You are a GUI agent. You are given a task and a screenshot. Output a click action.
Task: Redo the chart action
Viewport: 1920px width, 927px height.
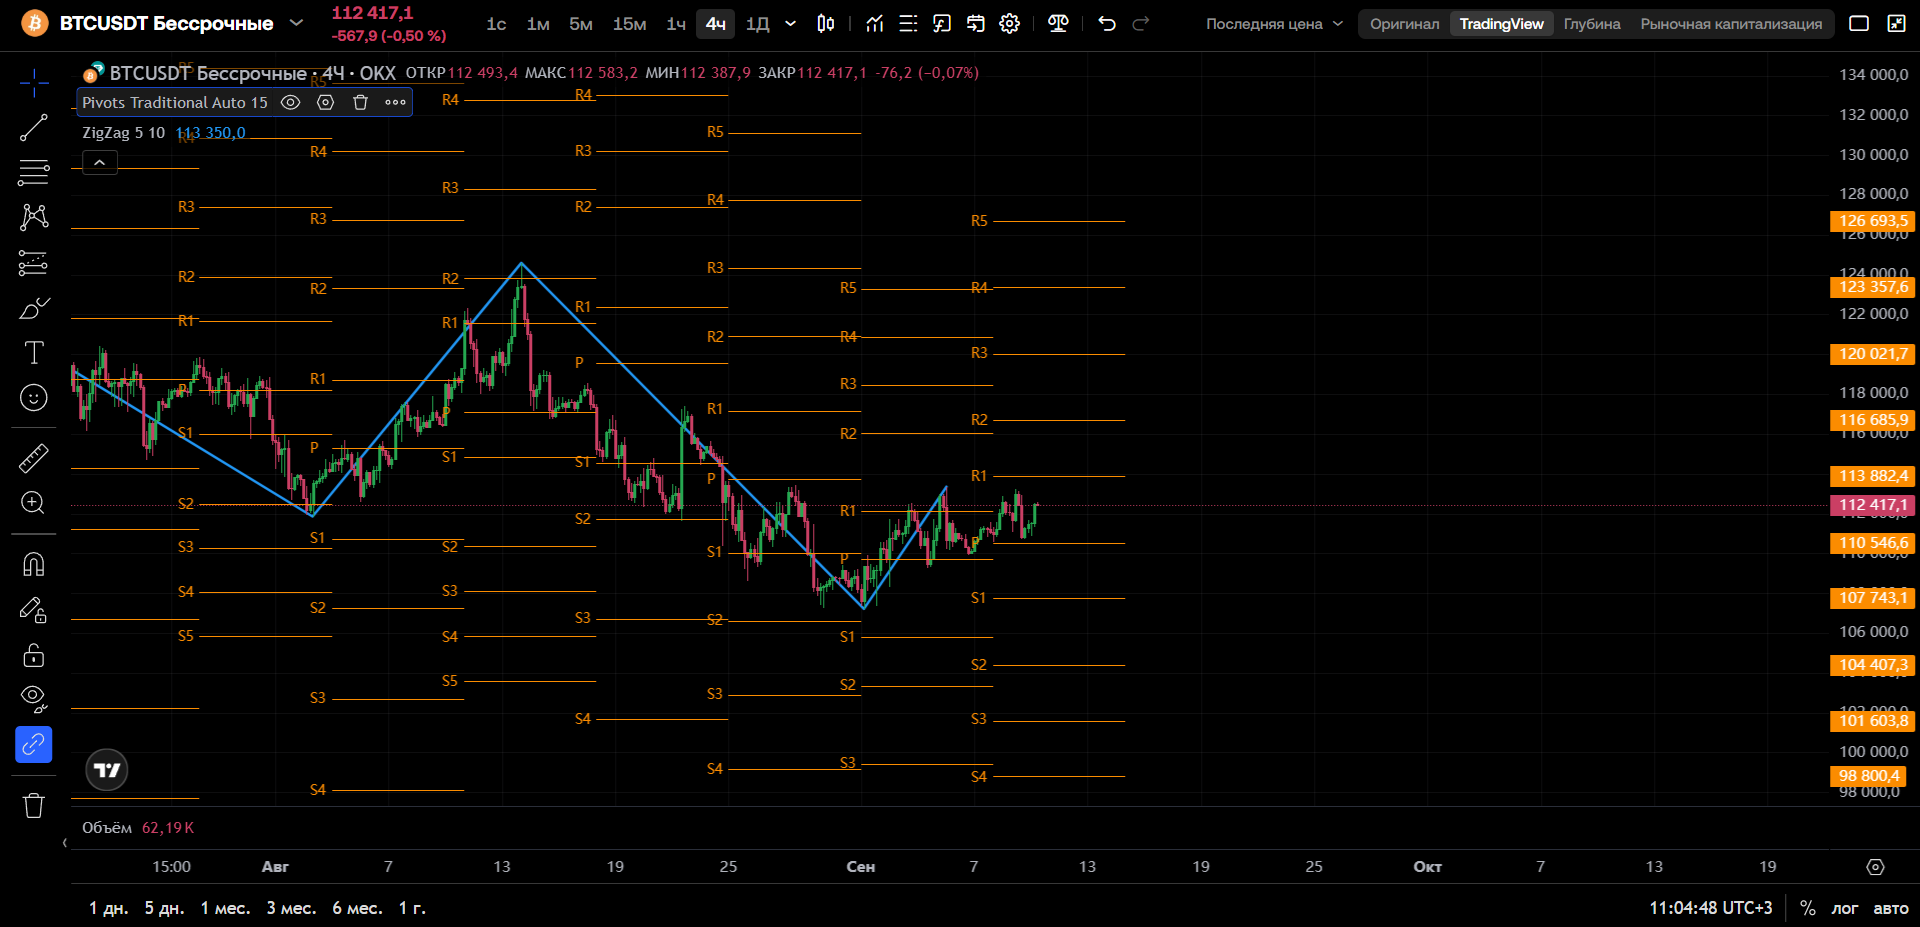point(1141,23)
